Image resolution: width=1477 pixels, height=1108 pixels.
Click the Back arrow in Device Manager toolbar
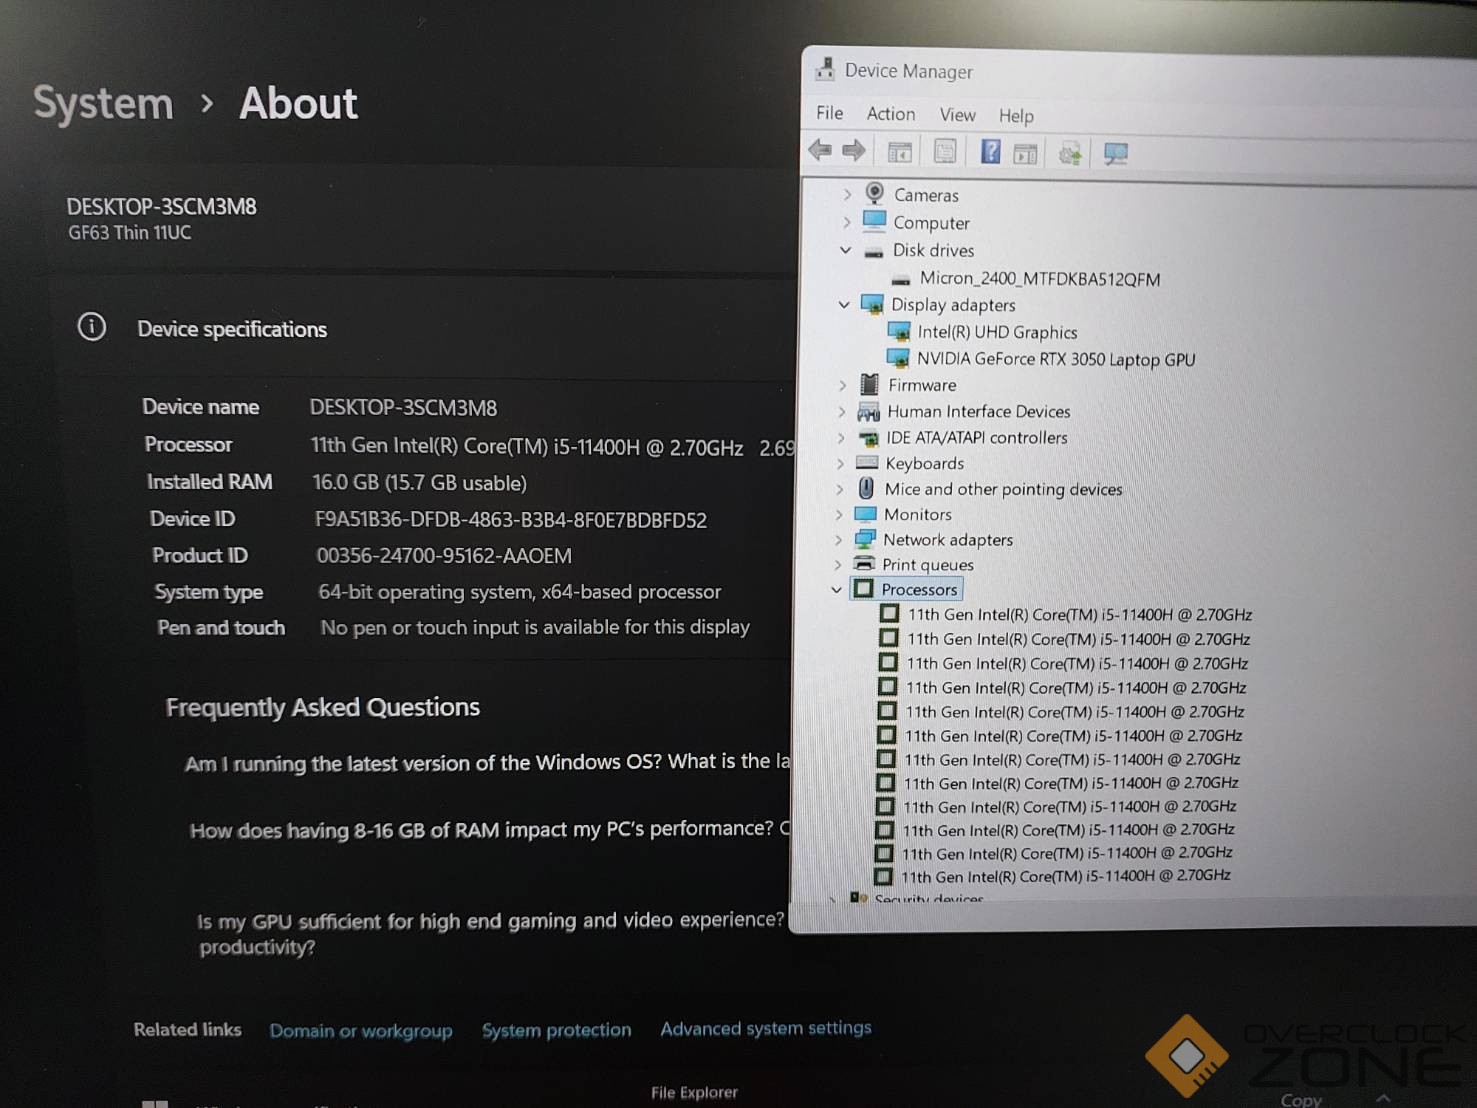[x=820, y=151]
